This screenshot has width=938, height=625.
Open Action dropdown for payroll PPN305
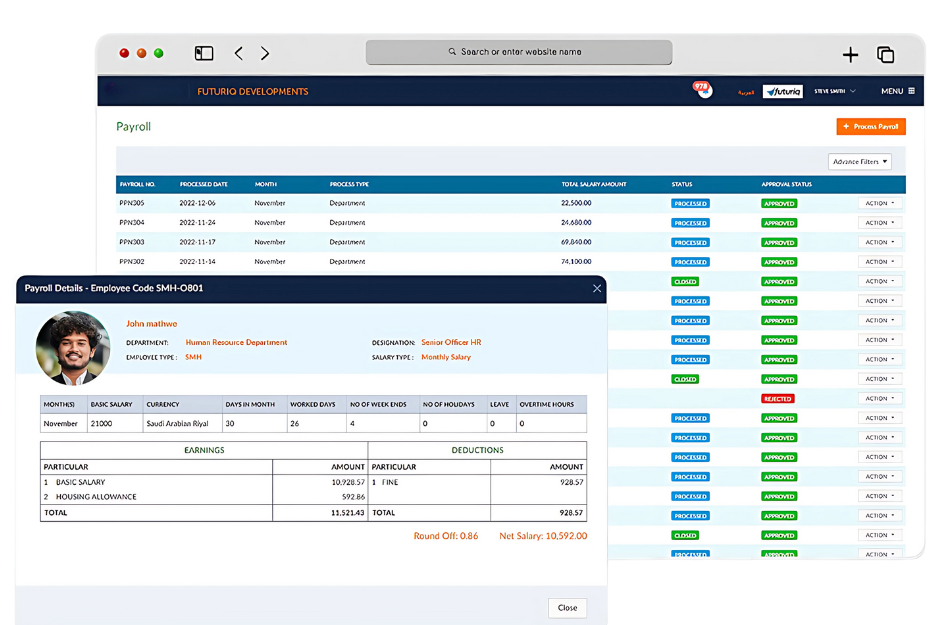880,203
